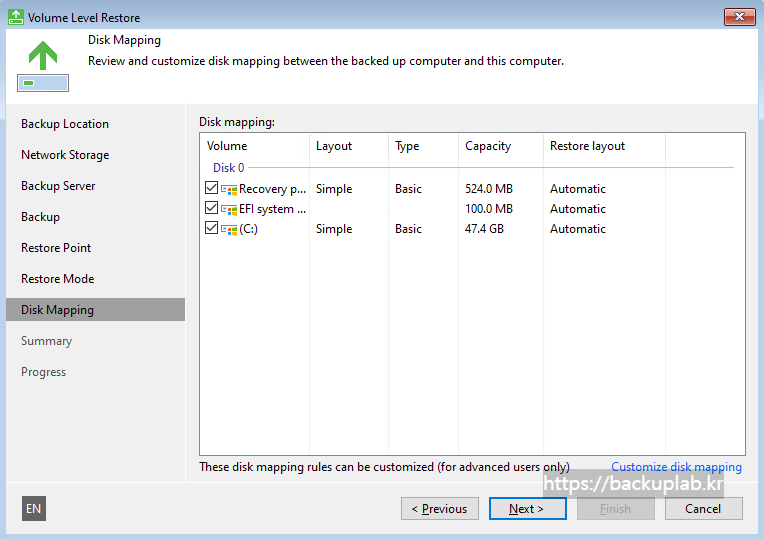The image size is (764, 539).
Task: Go to the Backup Server step
Action: click(x=58, y=186)
